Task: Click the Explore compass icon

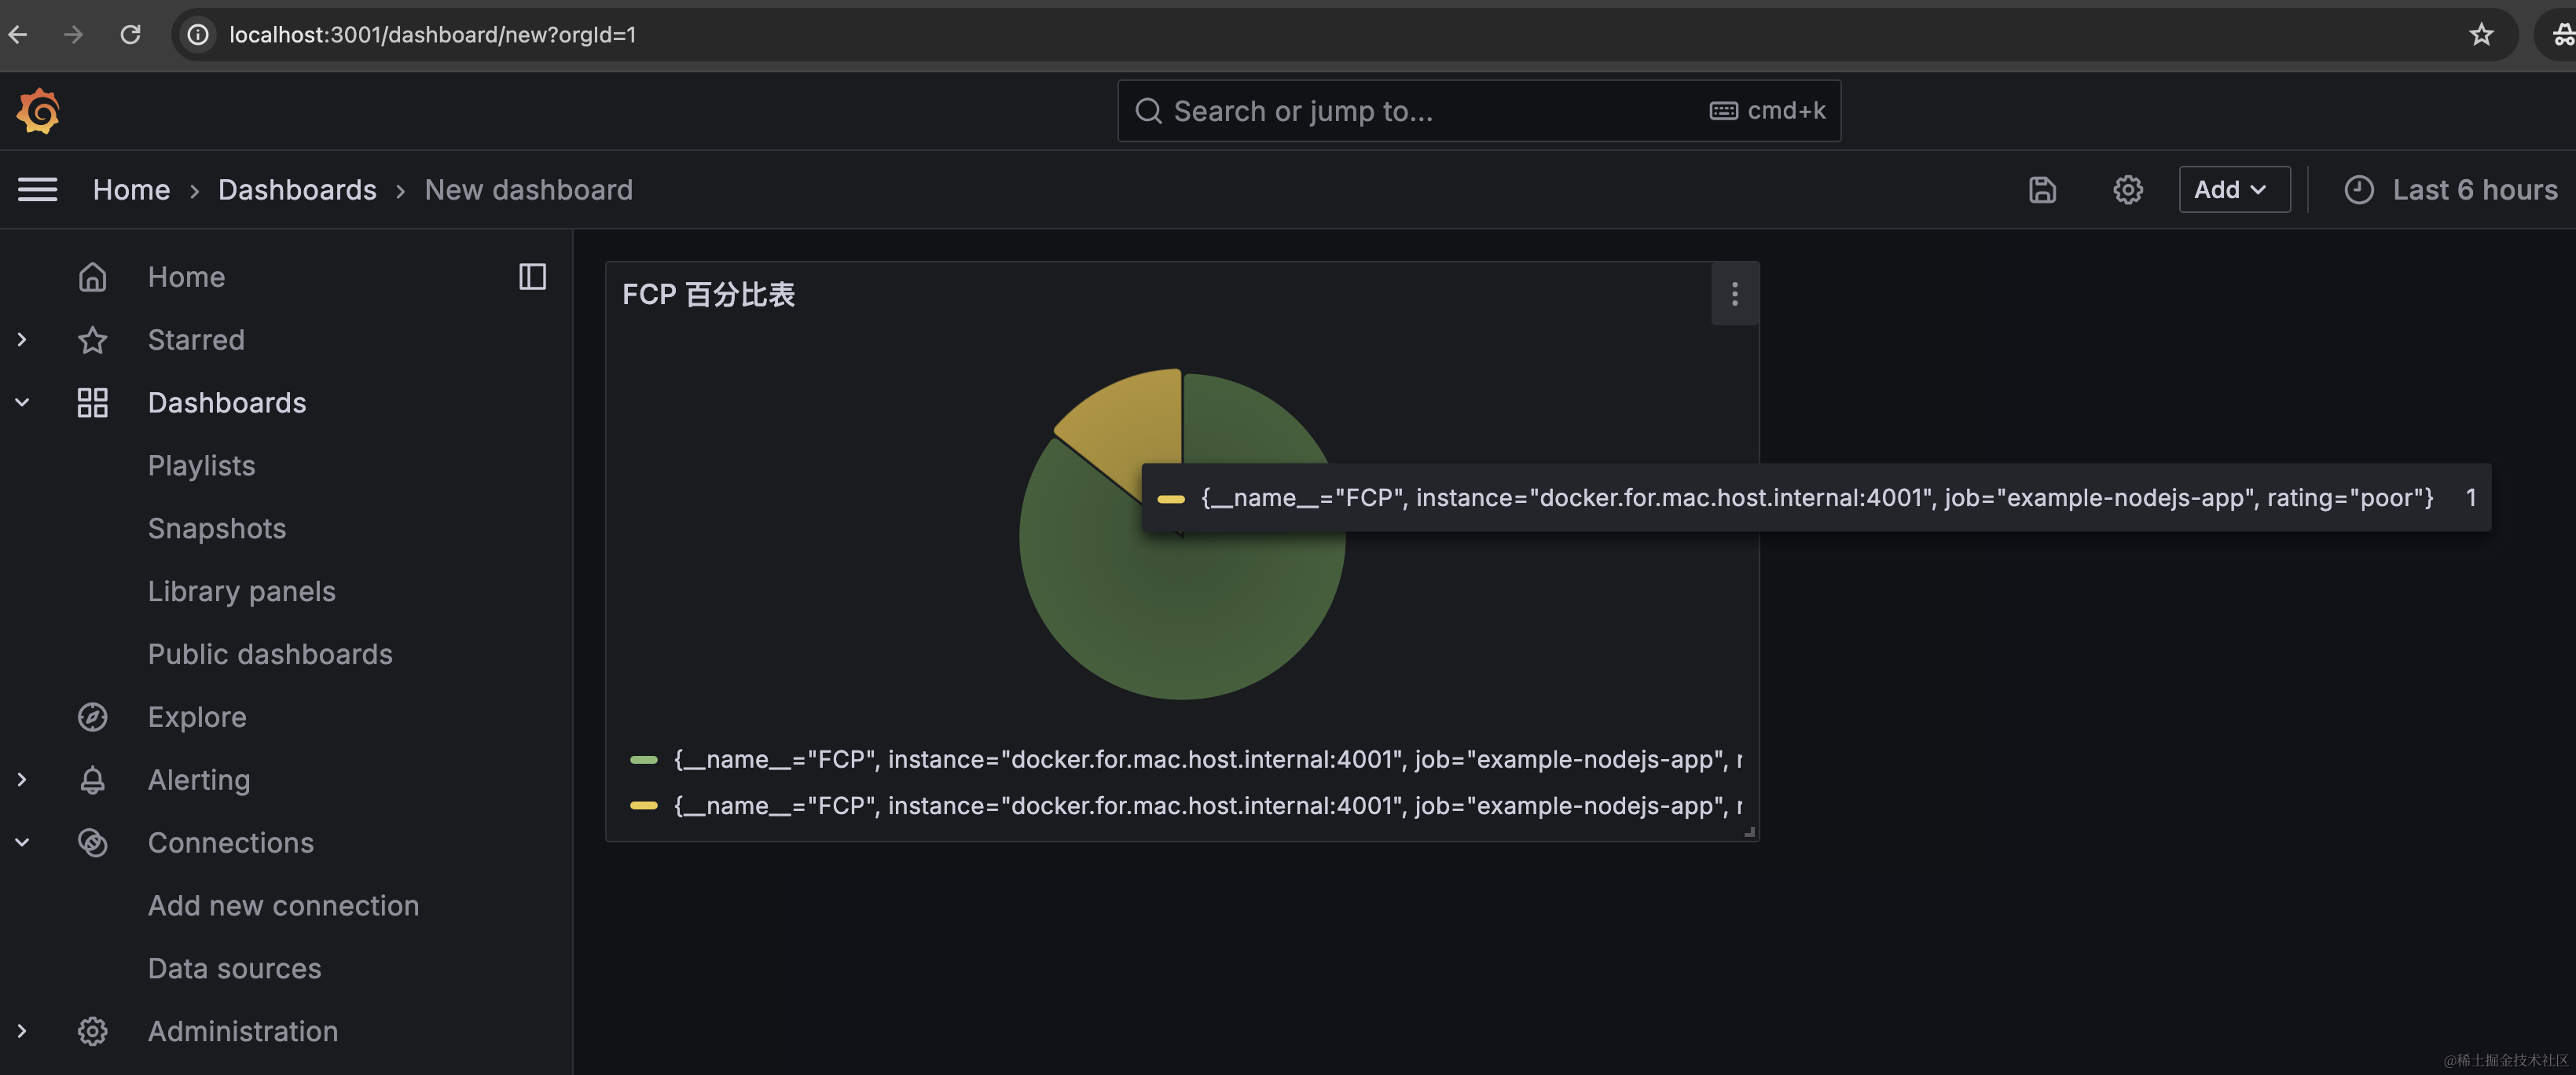Action: (x=92, y=717)
